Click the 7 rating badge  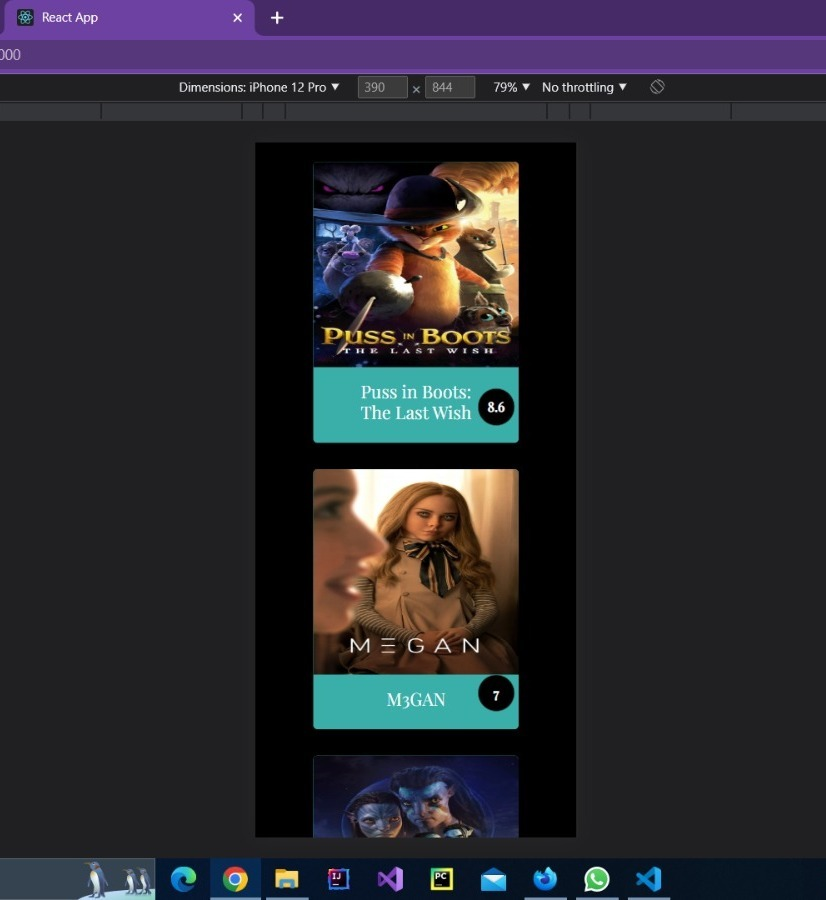[496, 694]
